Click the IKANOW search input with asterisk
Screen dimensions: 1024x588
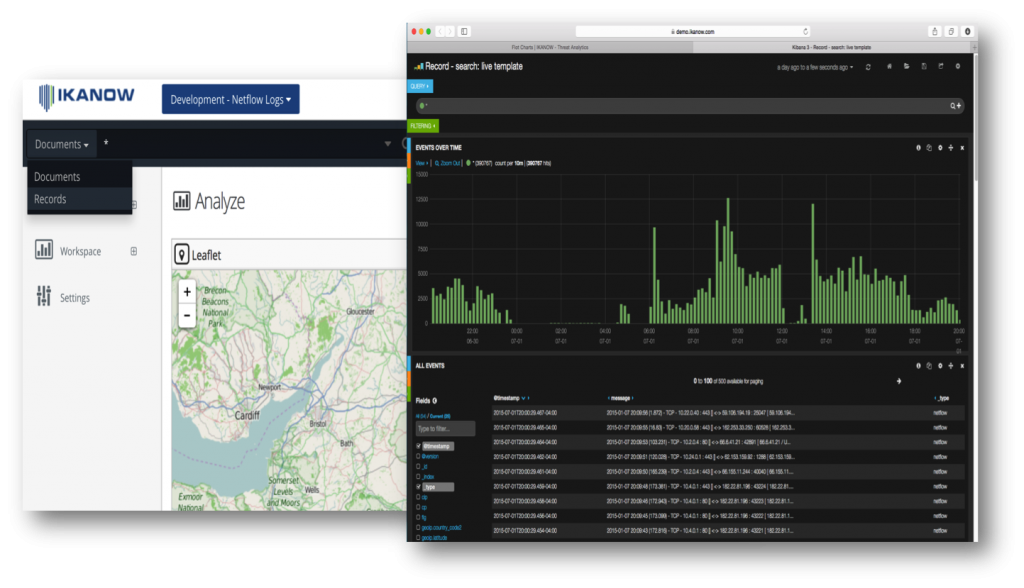(x=242, y=144)
